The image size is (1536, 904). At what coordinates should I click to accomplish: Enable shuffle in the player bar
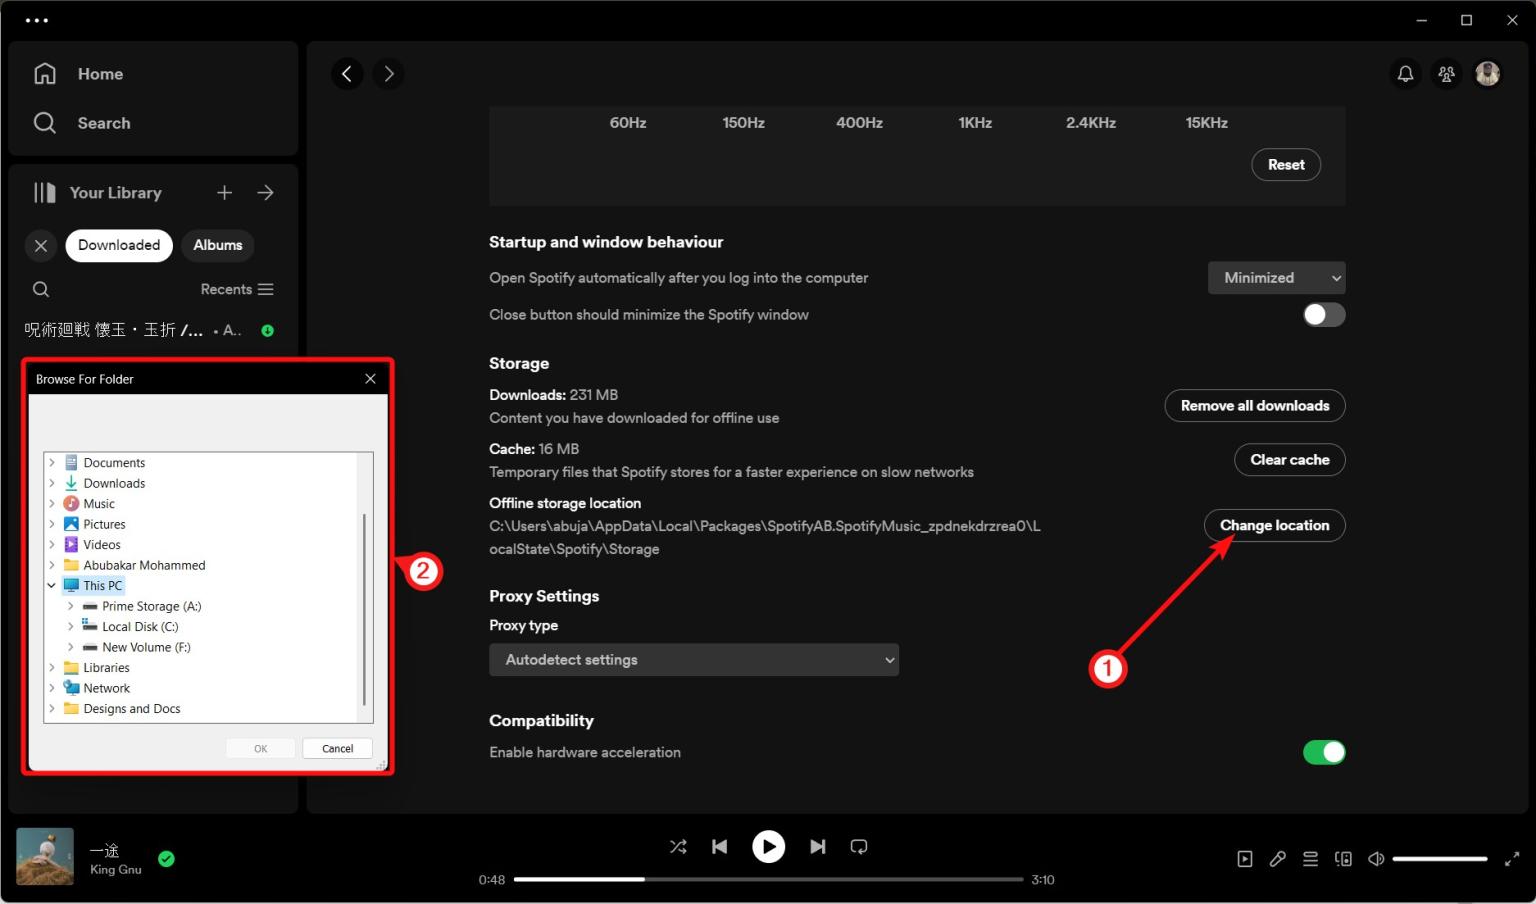[678, 846]
